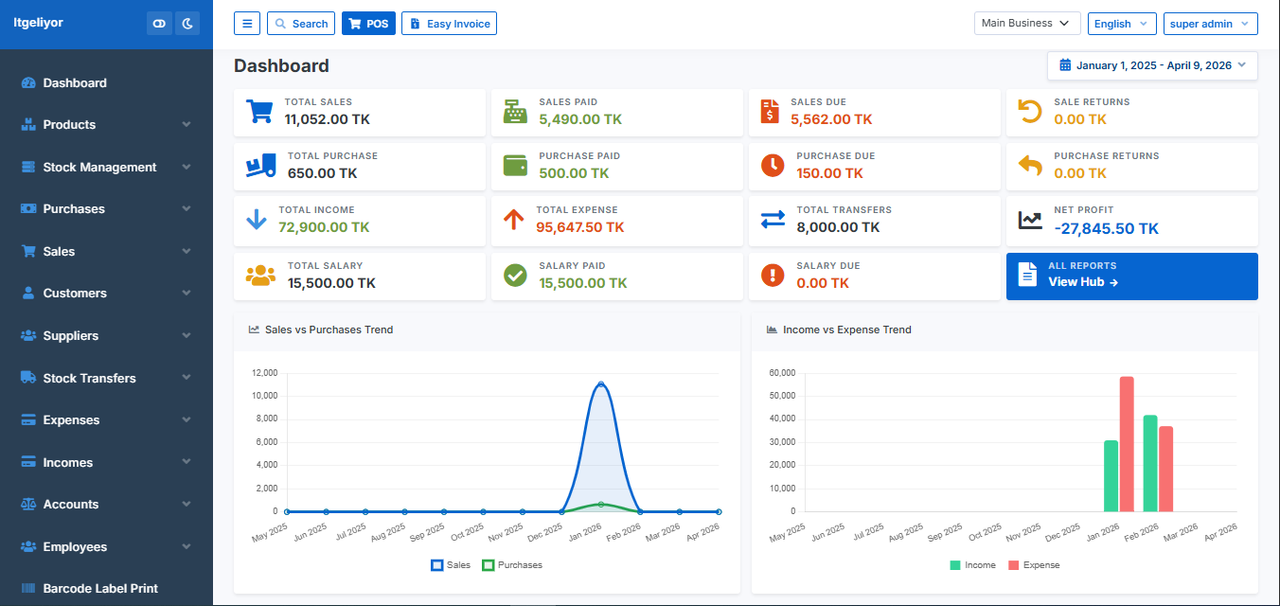Open the Main Business dropdown
Image resolution: width=1280 pixels, height=606 pixels.
click(x=1027, y=23)
